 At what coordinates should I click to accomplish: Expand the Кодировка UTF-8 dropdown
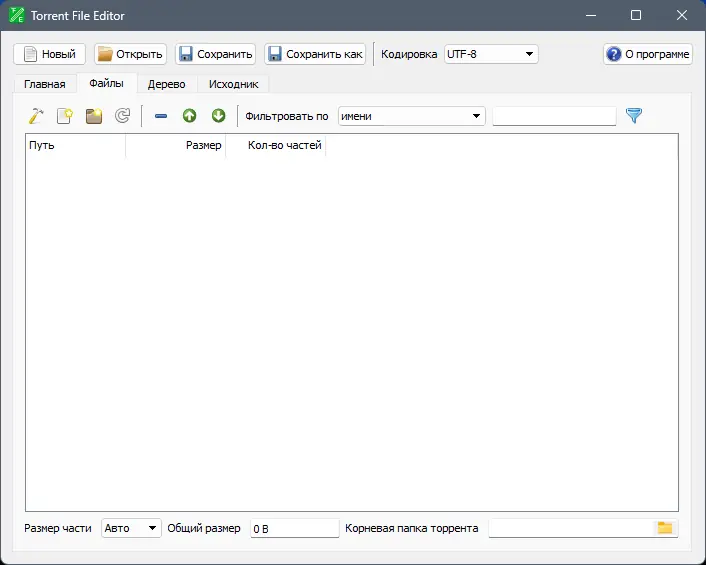(491, 54)
